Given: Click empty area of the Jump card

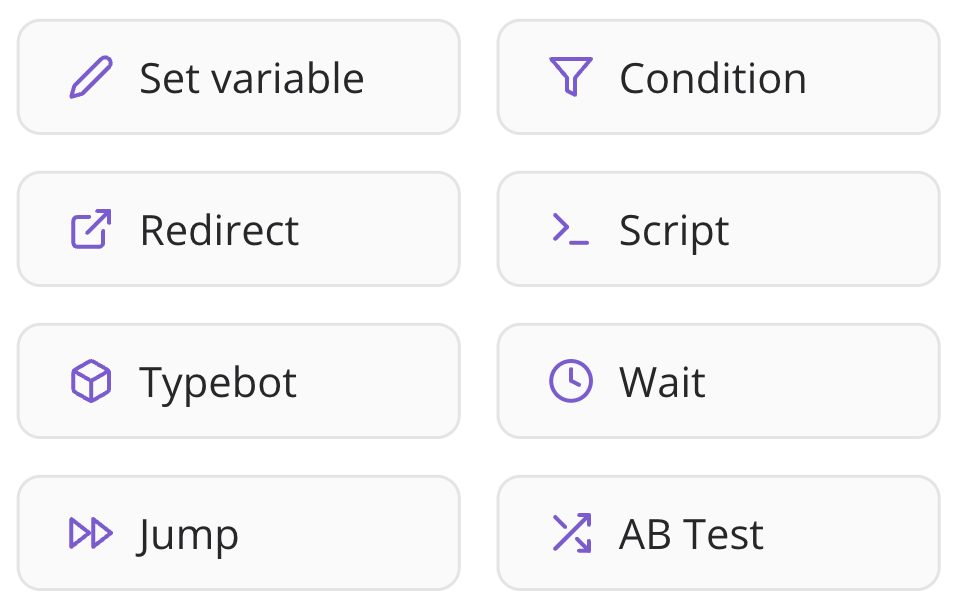Looking at the screenshot, I should [360, 534].
